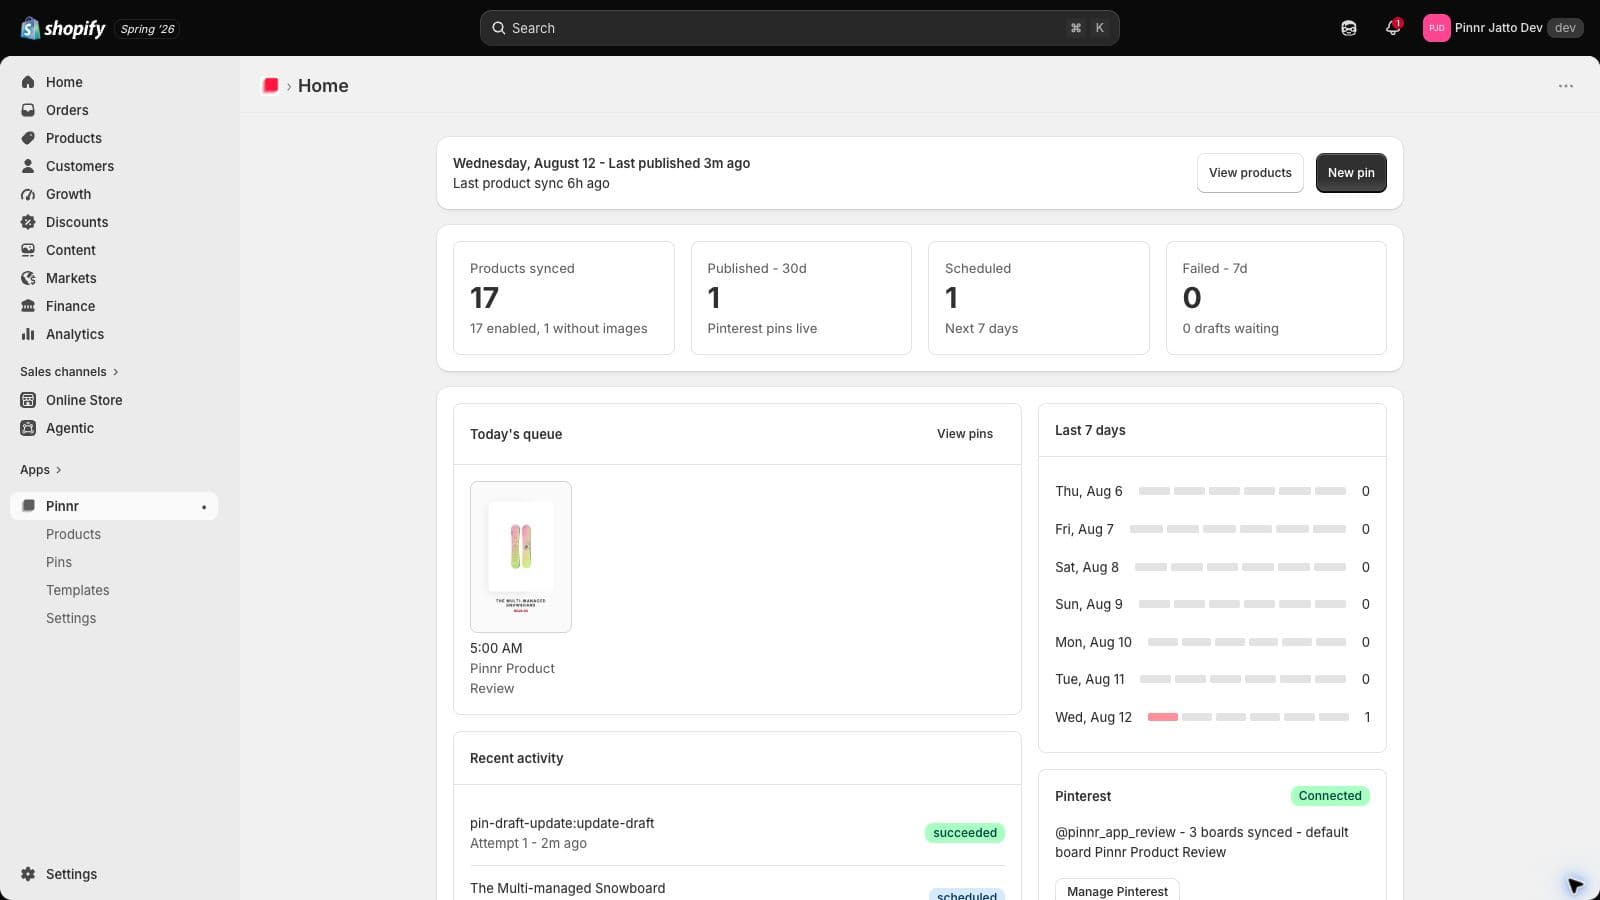Open the queued snowboard pin thumbnail
Viewport: 1600px width, 900px height.
tap(521, 557)
